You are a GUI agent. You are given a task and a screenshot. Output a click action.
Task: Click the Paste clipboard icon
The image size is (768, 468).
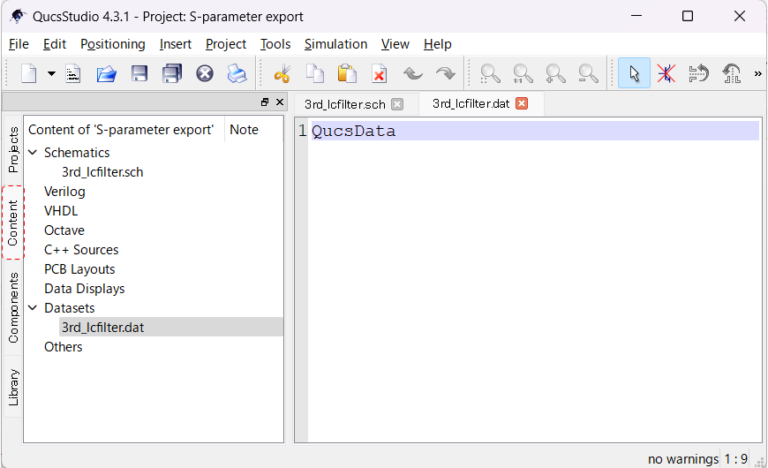347,74
